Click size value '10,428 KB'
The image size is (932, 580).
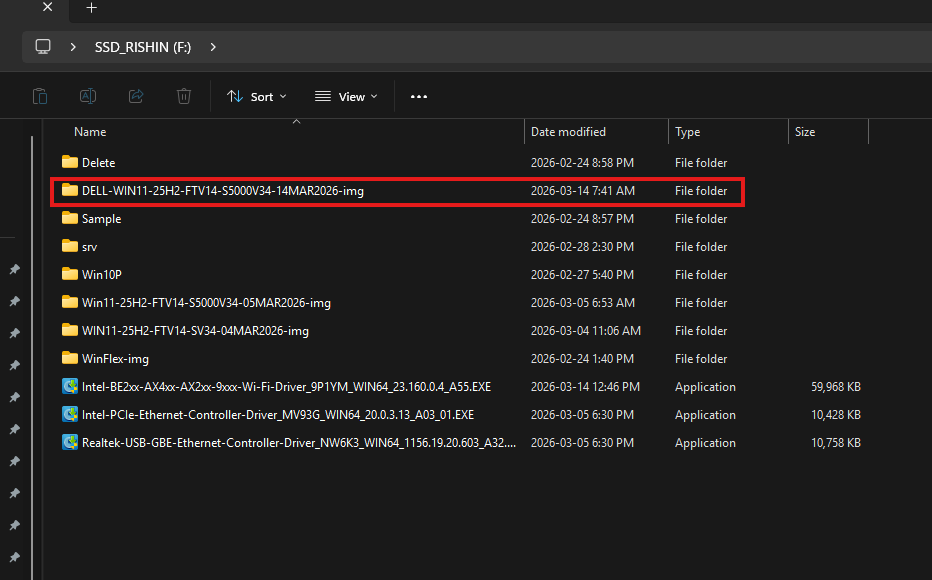(836, 415)
